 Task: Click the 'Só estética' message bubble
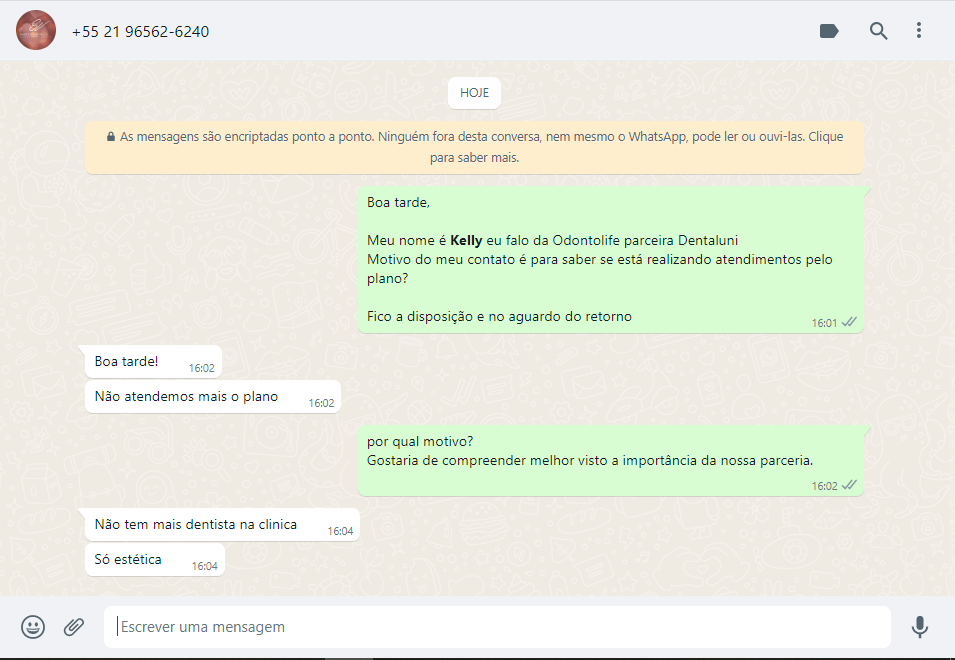[128, 559]
